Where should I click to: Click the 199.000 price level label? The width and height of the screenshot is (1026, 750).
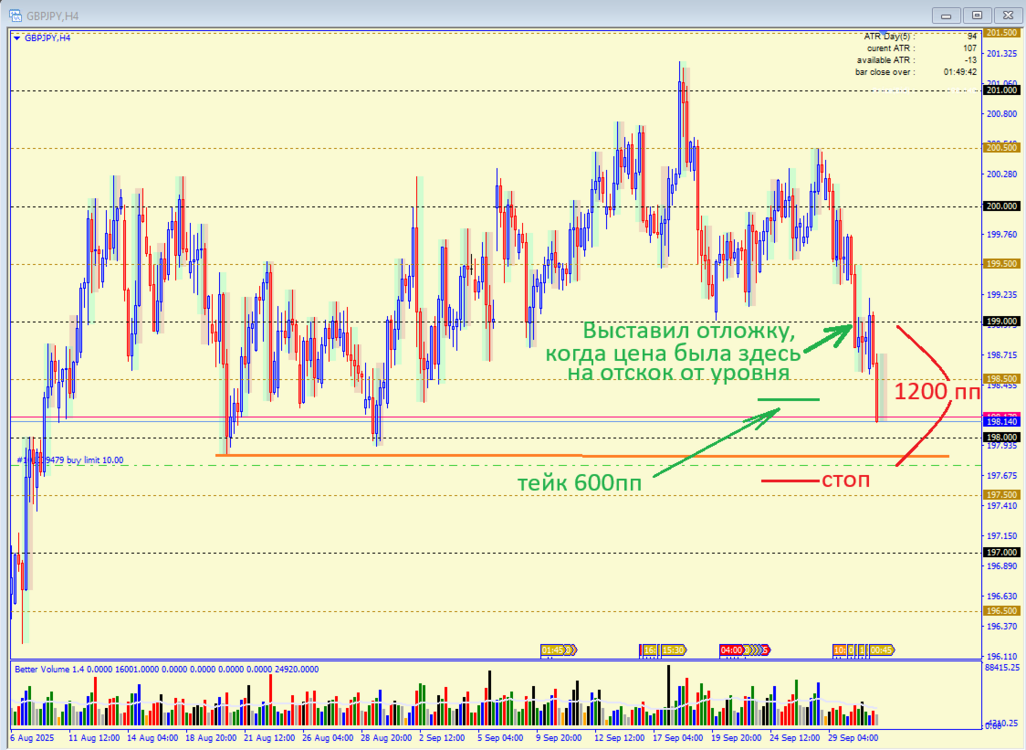(x=1001, y=321)
